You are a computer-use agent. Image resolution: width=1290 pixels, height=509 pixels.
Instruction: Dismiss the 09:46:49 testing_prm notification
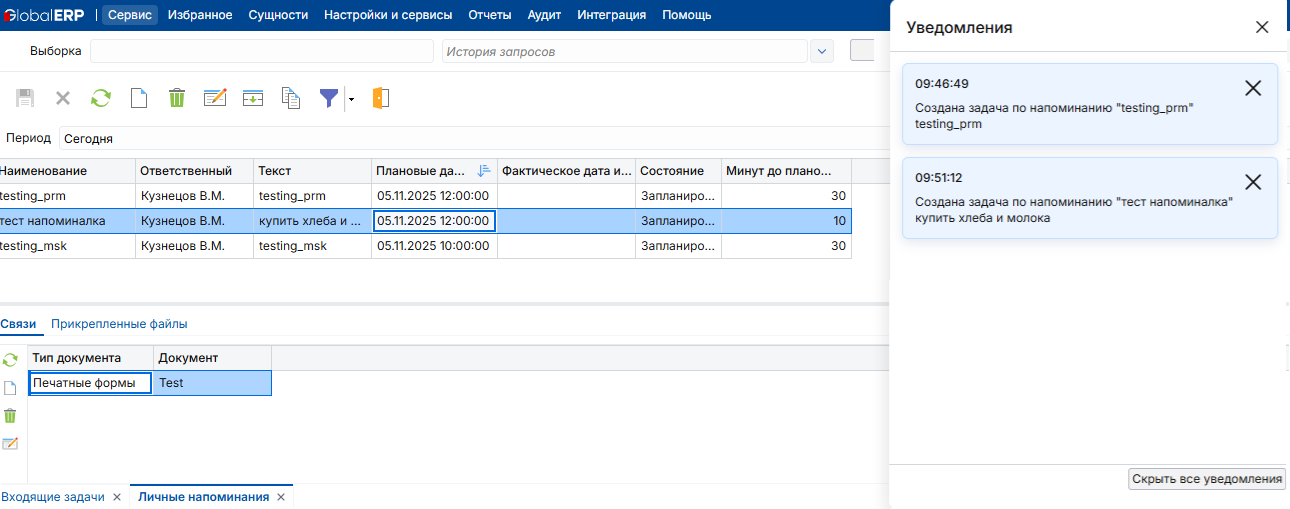(x=1252, y=88)
